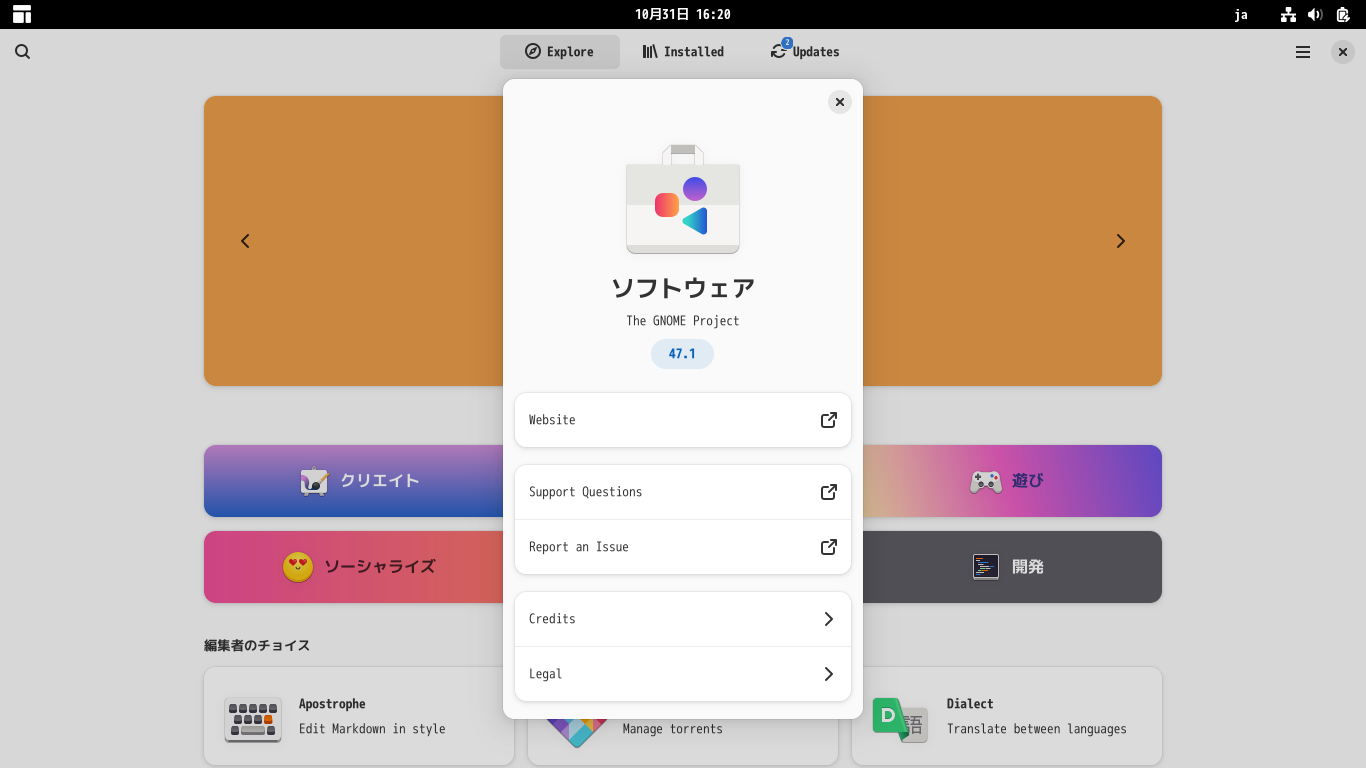Open the clock showing 10月31日 16:20
The width and height of the screenshot is (1366, 768).
point(683,14)
